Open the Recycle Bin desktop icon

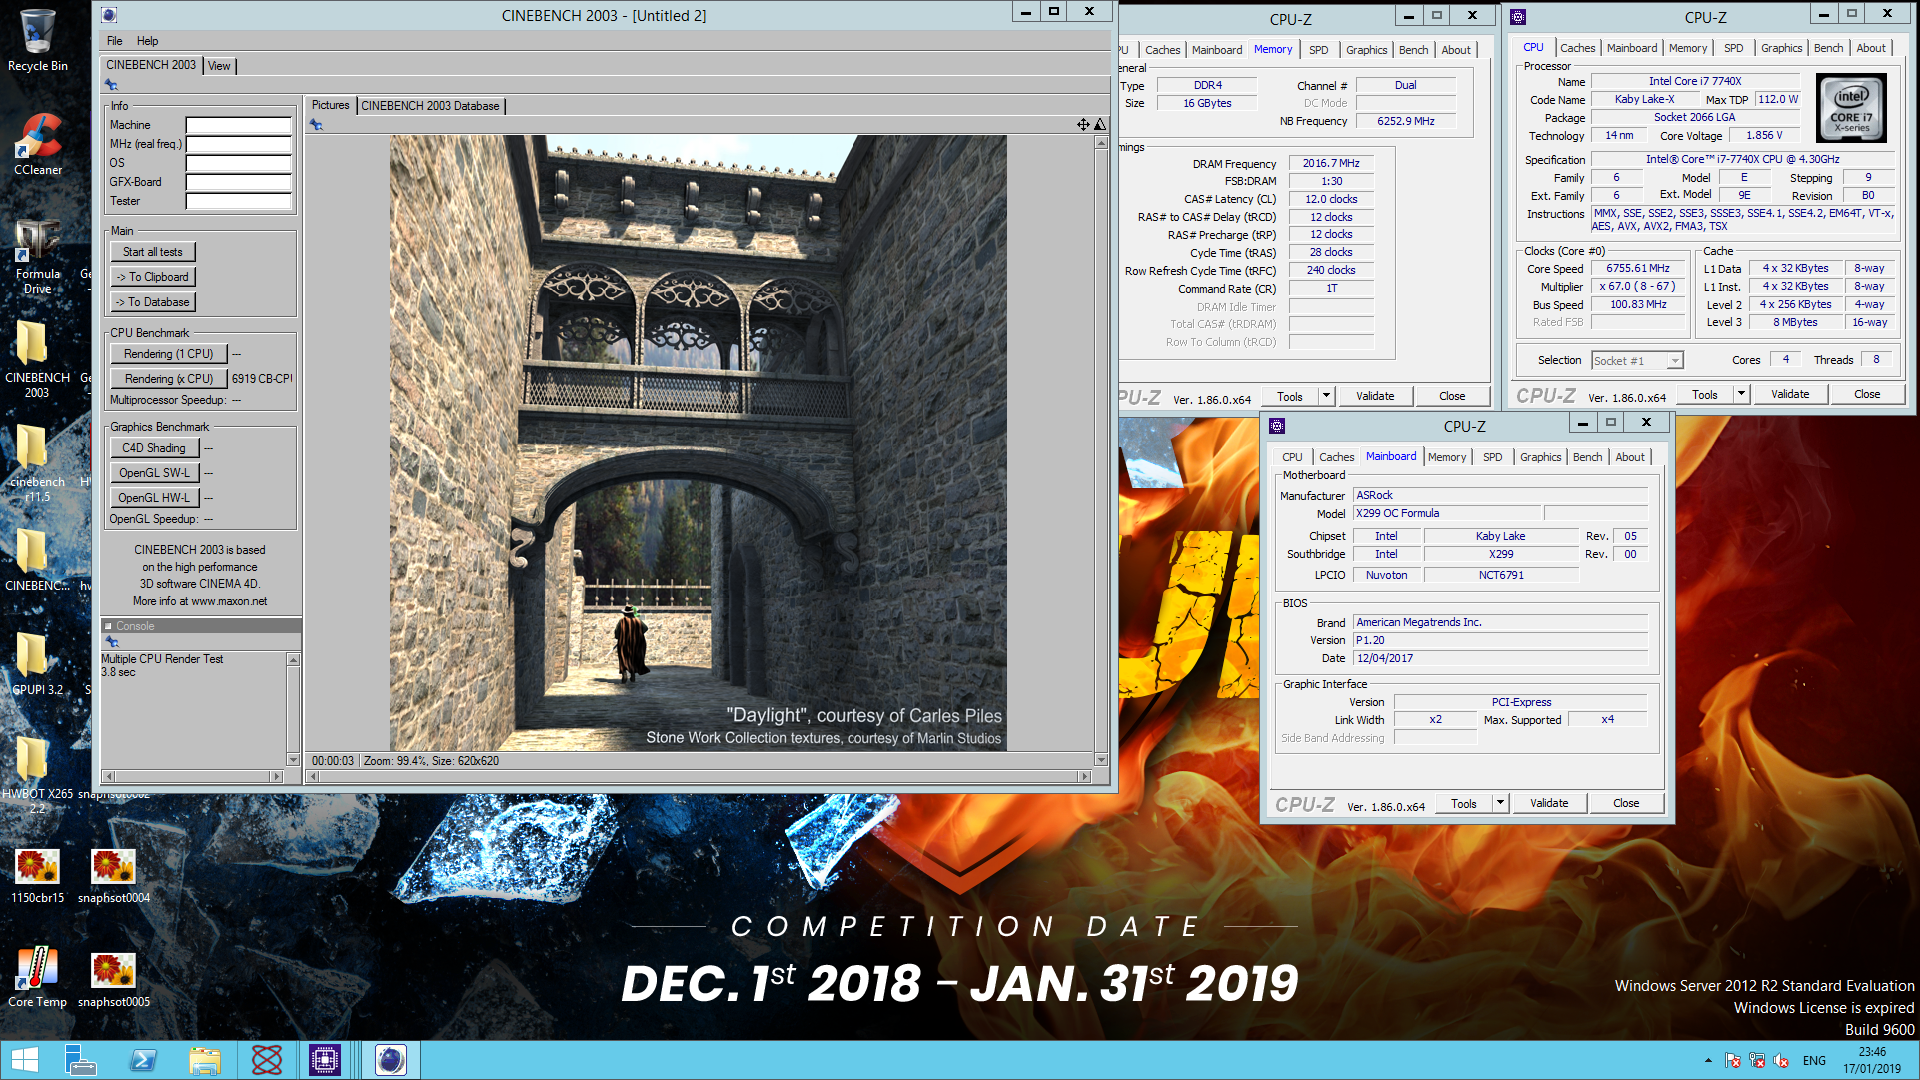[38, 40]
